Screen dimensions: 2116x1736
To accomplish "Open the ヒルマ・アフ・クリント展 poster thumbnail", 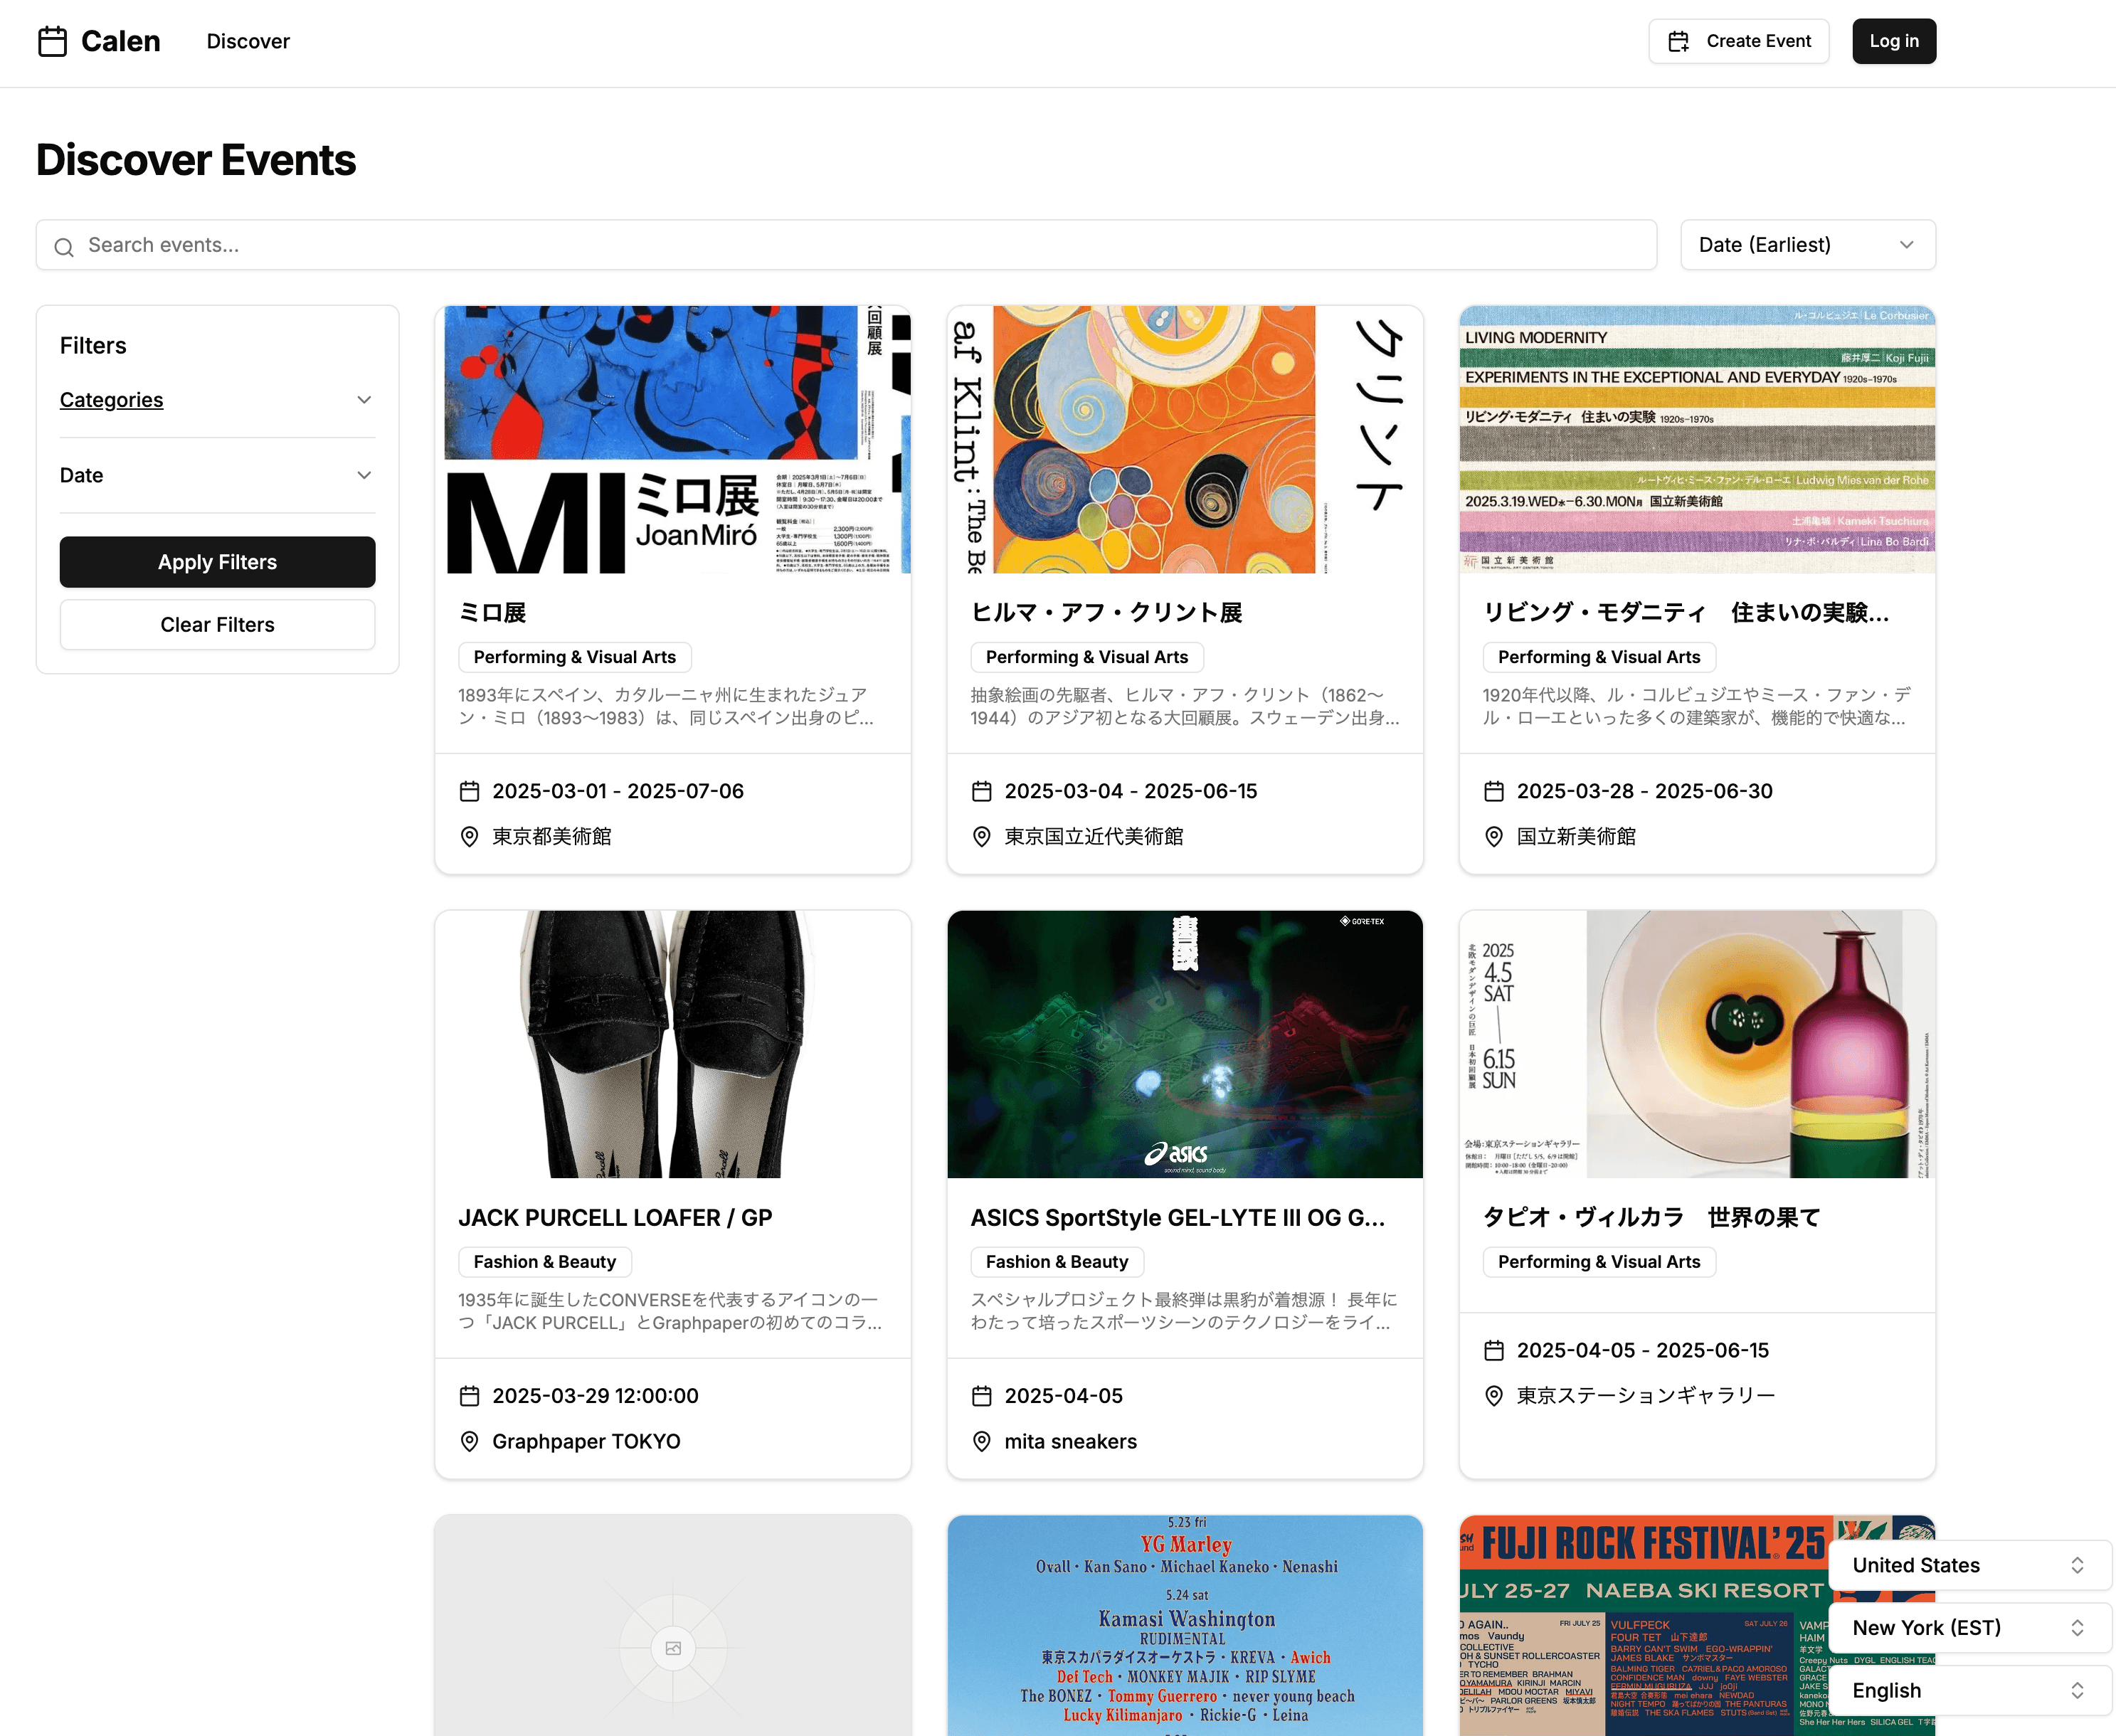I will click(1185, 440).
